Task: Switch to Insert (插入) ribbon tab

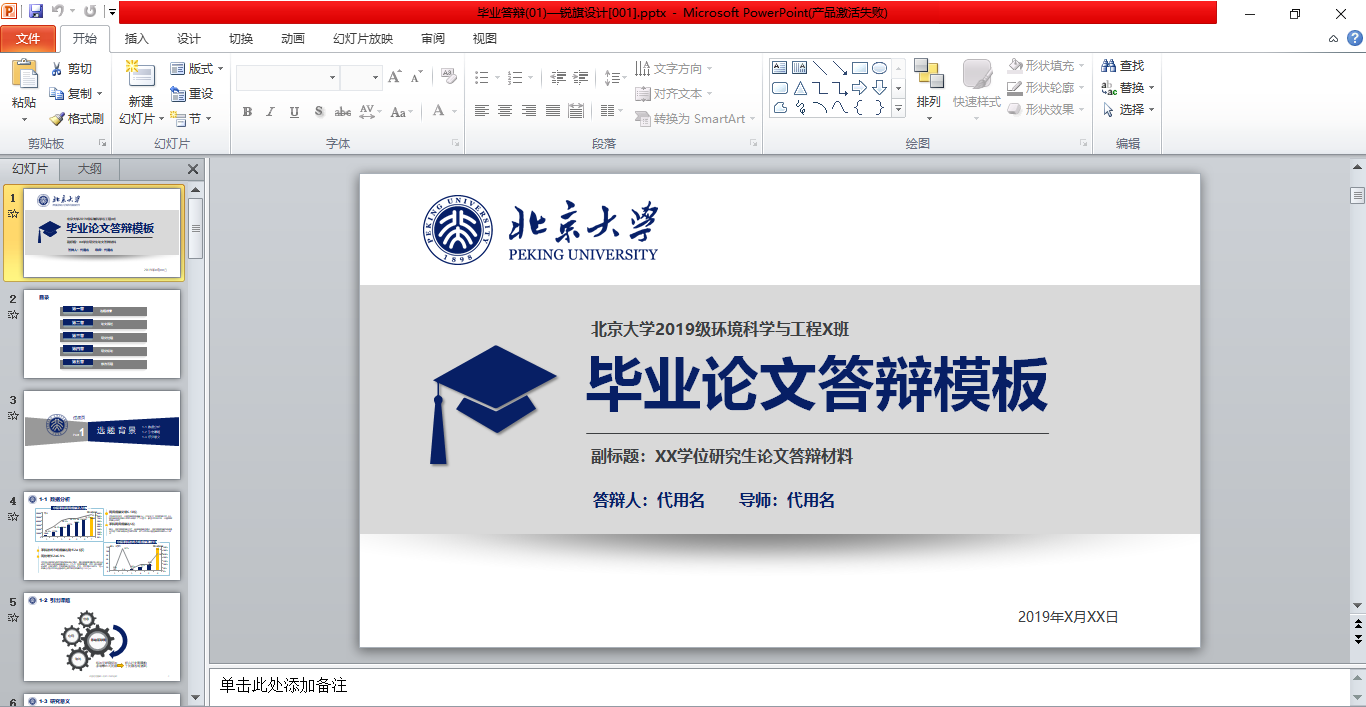Action: point(136,39)
